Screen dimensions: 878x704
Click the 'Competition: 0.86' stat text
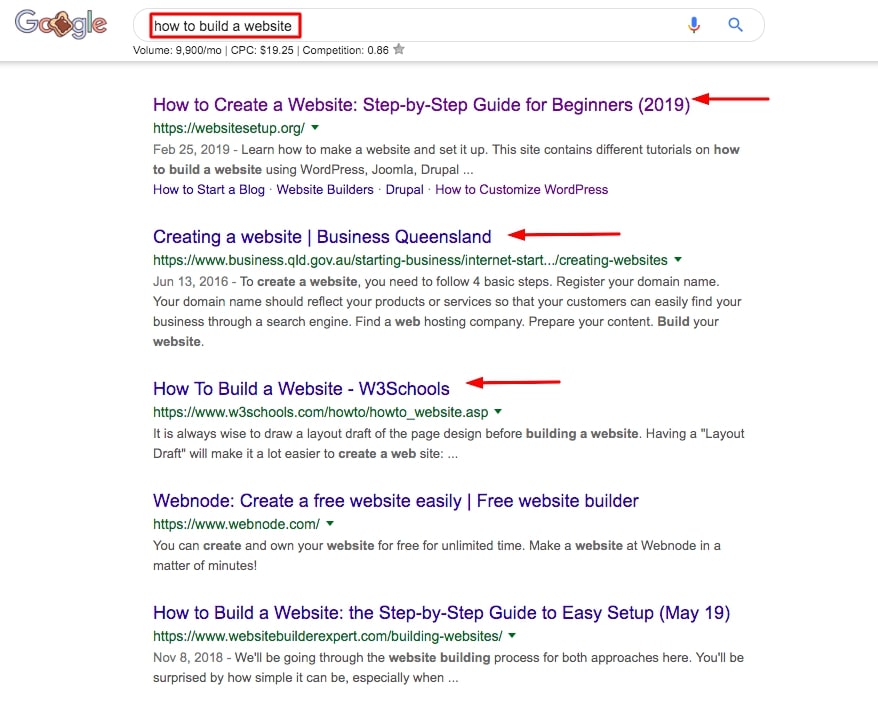pyautogui.click(x=345, y=50)
